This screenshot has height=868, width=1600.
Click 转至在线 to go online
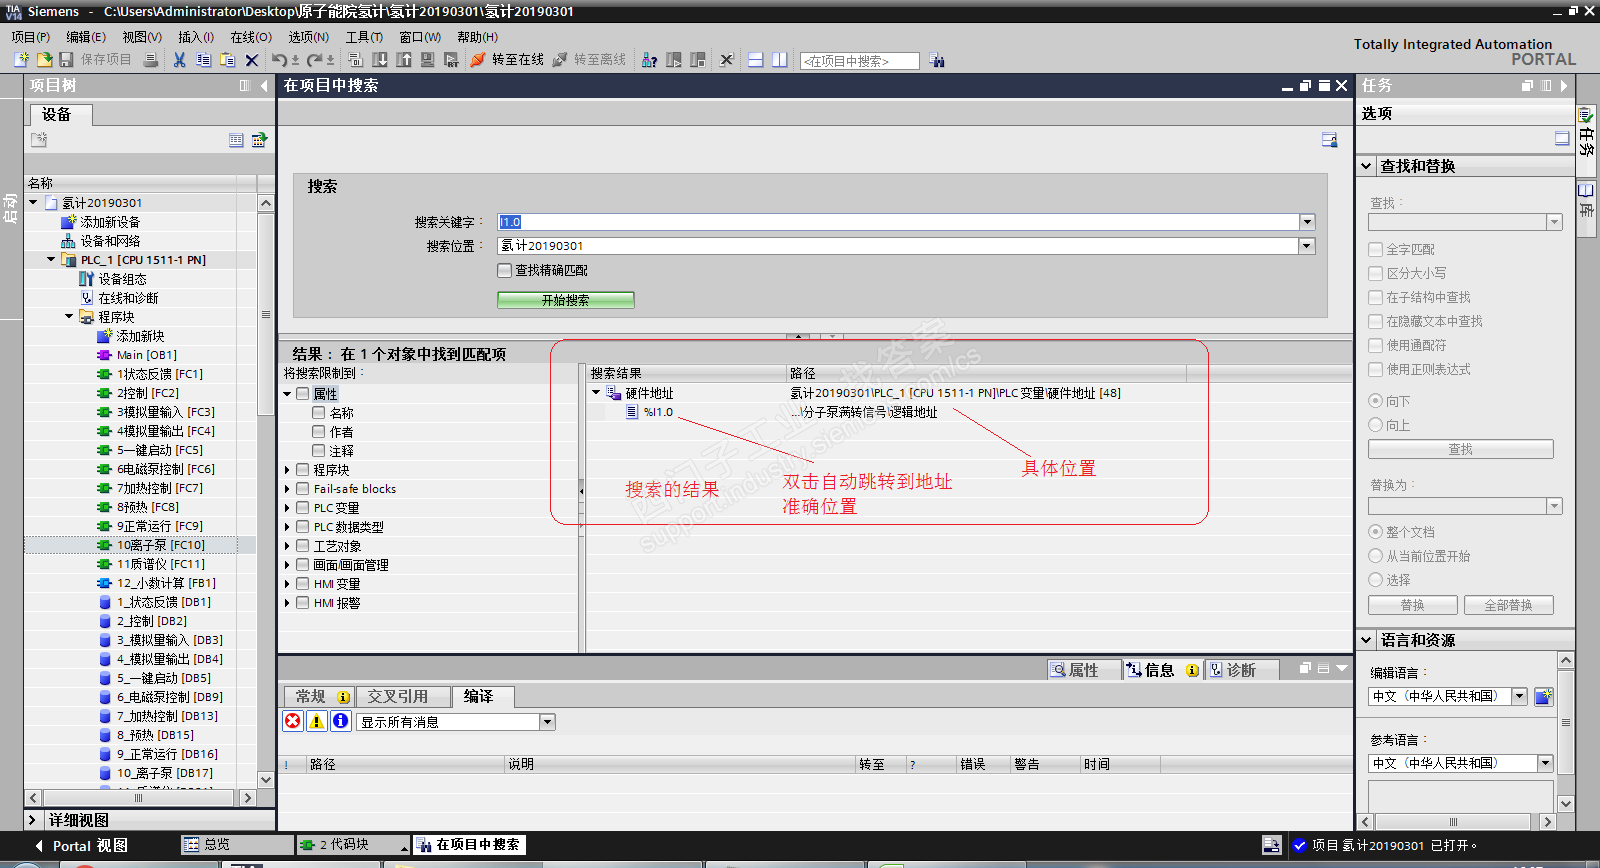click(x=507, y=60)
